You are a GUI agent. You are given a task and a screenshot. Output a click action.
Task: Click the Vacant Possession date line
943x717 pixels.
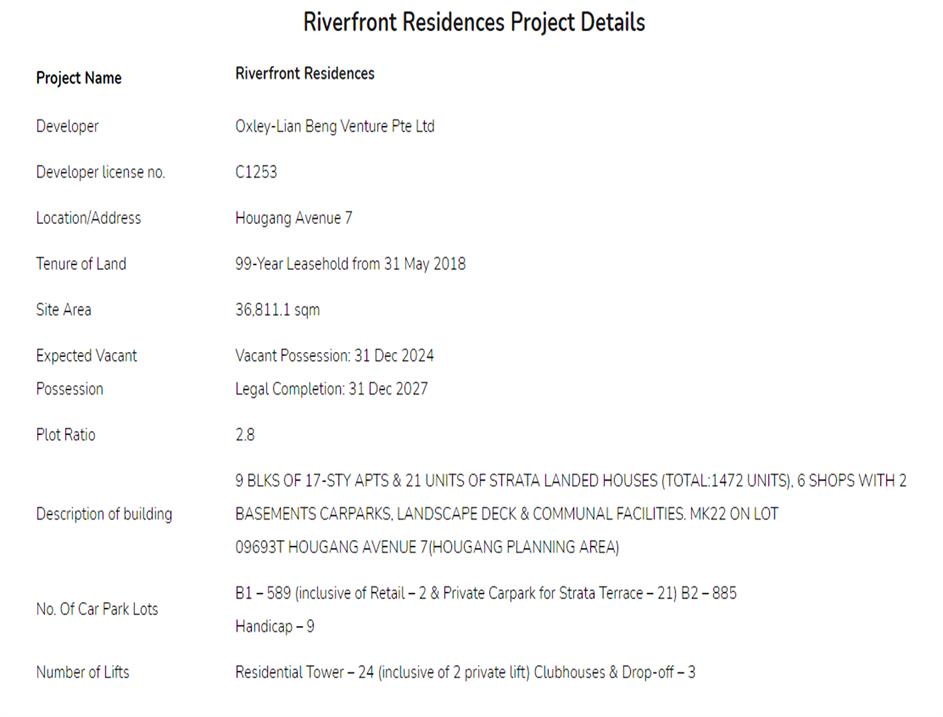[x=335, y=356]
